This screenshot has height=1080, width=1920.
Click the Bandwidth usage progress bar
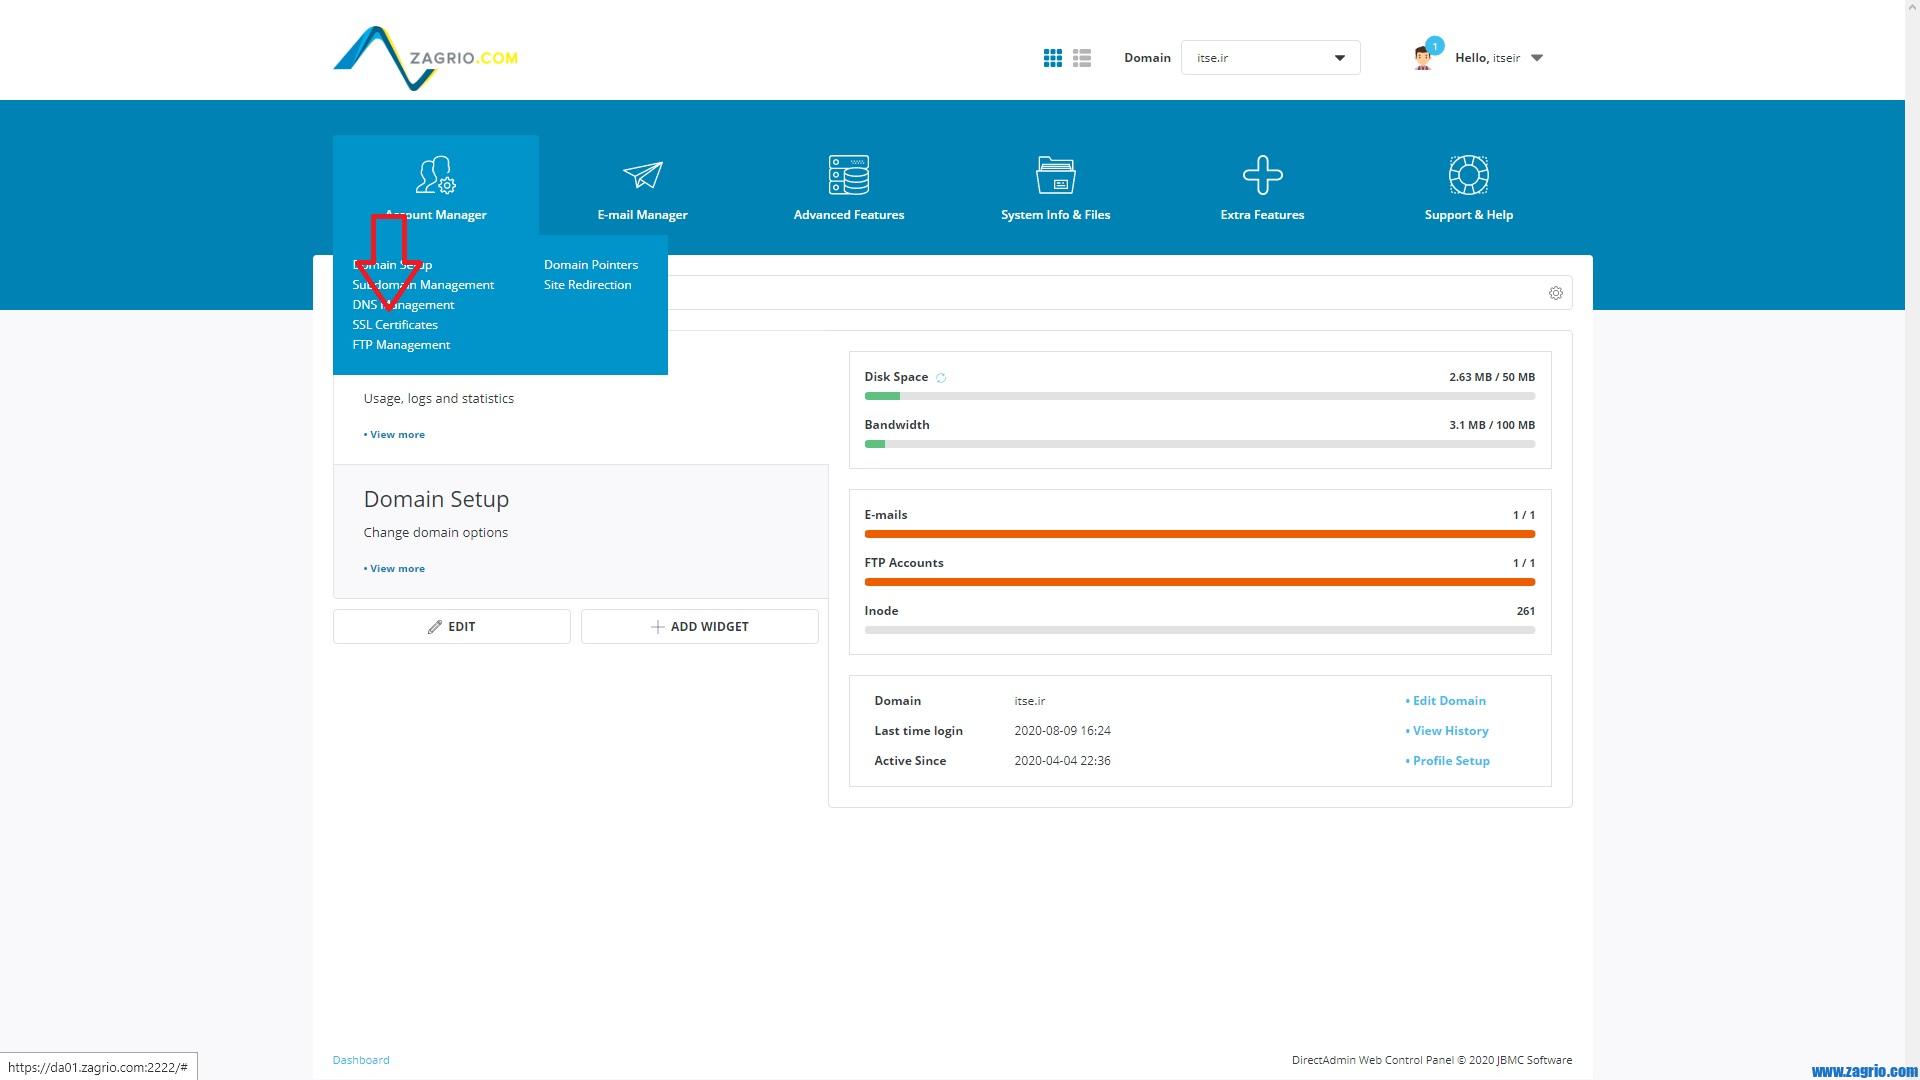pos(1199,444)
